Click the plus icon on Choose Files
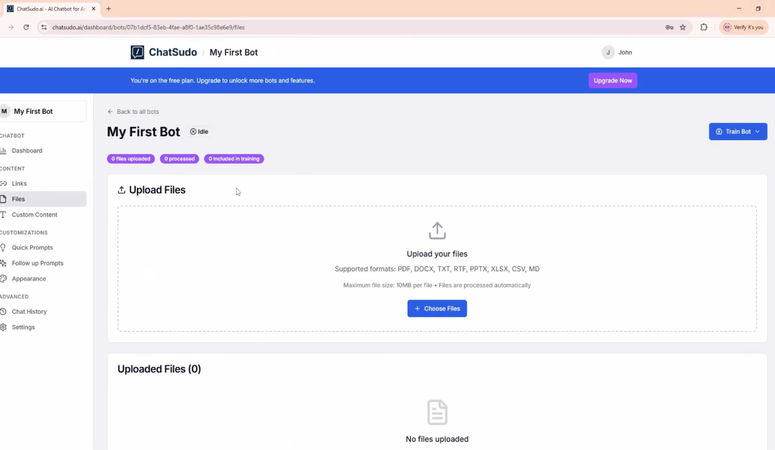Screen dimensions: 775x450 [x=417, y=309]
